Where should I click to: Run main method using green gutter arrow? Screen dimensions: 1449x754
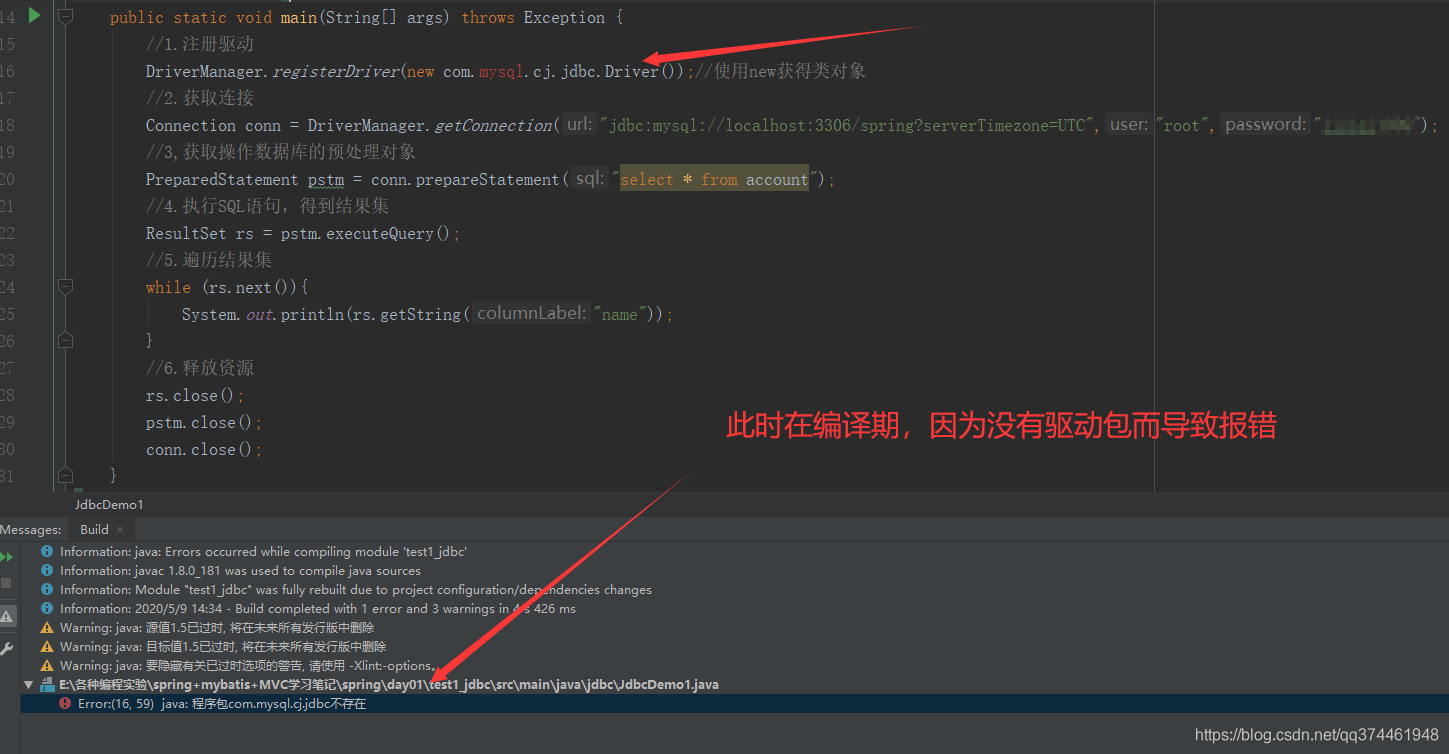point(34,16)
